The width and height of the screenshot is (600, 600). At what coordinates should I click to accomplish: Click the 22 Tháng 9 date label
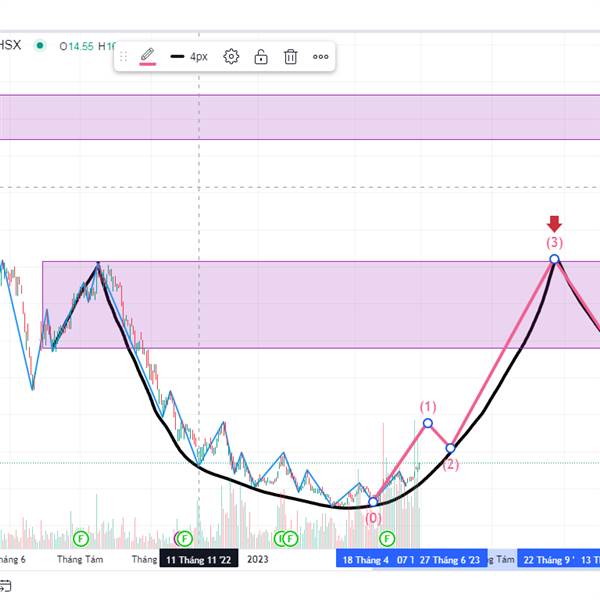click(549, 560)
